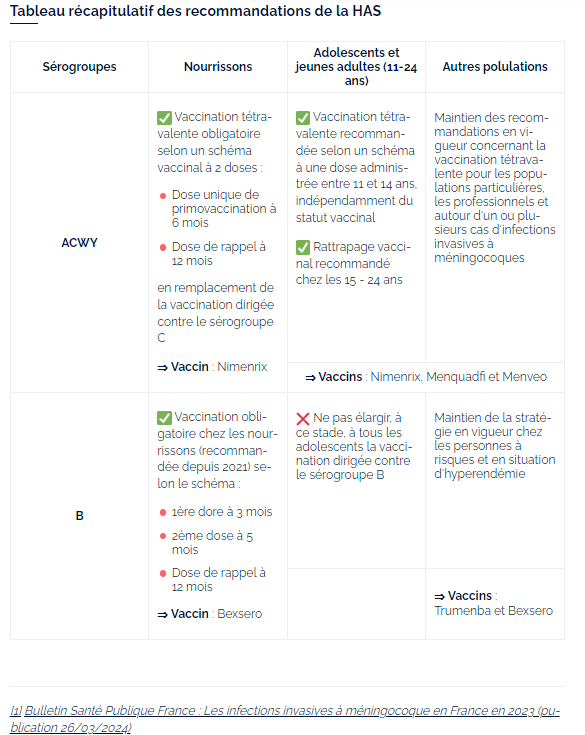Screen dimensions: 585x735
Task: Click Vaccins Nimenrix, Menquadfi et Menveo line
Action: click(426, 377)
